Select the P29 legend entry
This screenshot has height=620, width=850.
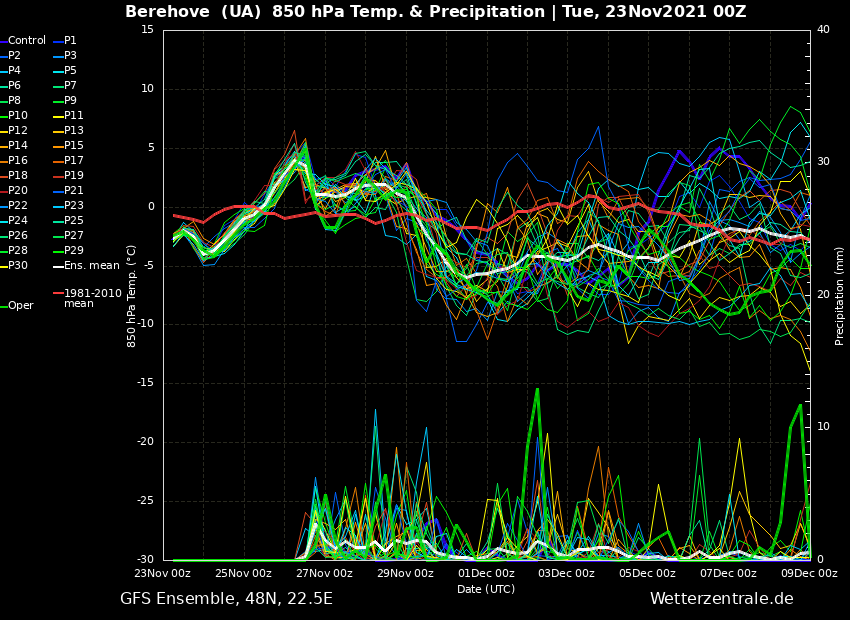click(x=74, y=251)
